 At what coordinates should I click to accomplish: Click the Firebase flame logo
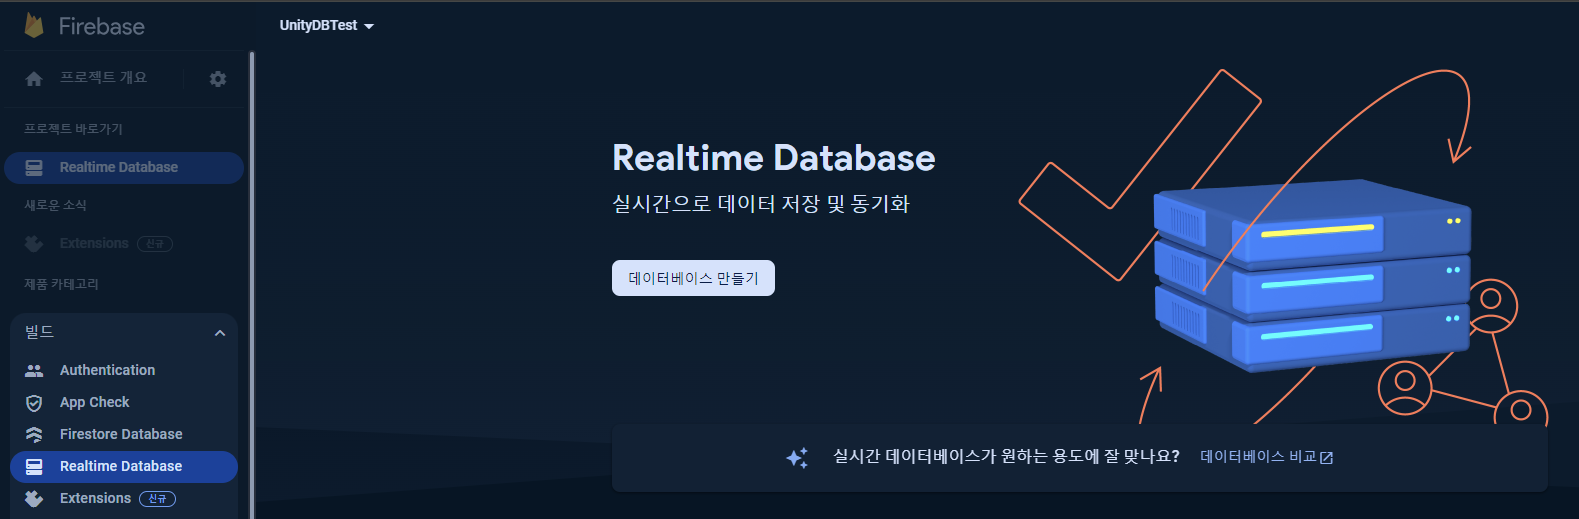coord(34,26)
